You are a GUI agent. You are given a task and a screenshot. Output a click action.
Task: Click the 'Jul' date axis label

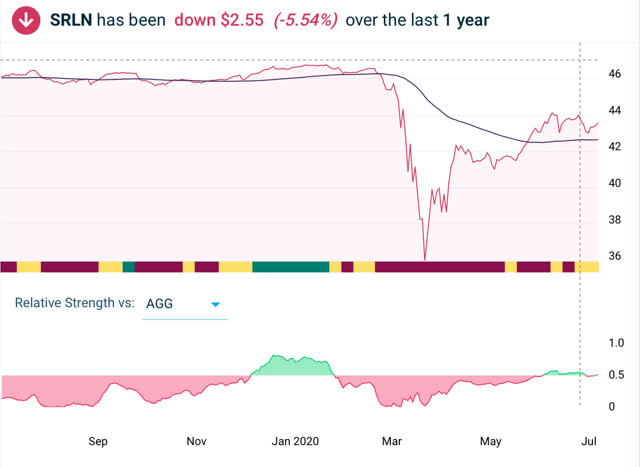pos(589,441)
